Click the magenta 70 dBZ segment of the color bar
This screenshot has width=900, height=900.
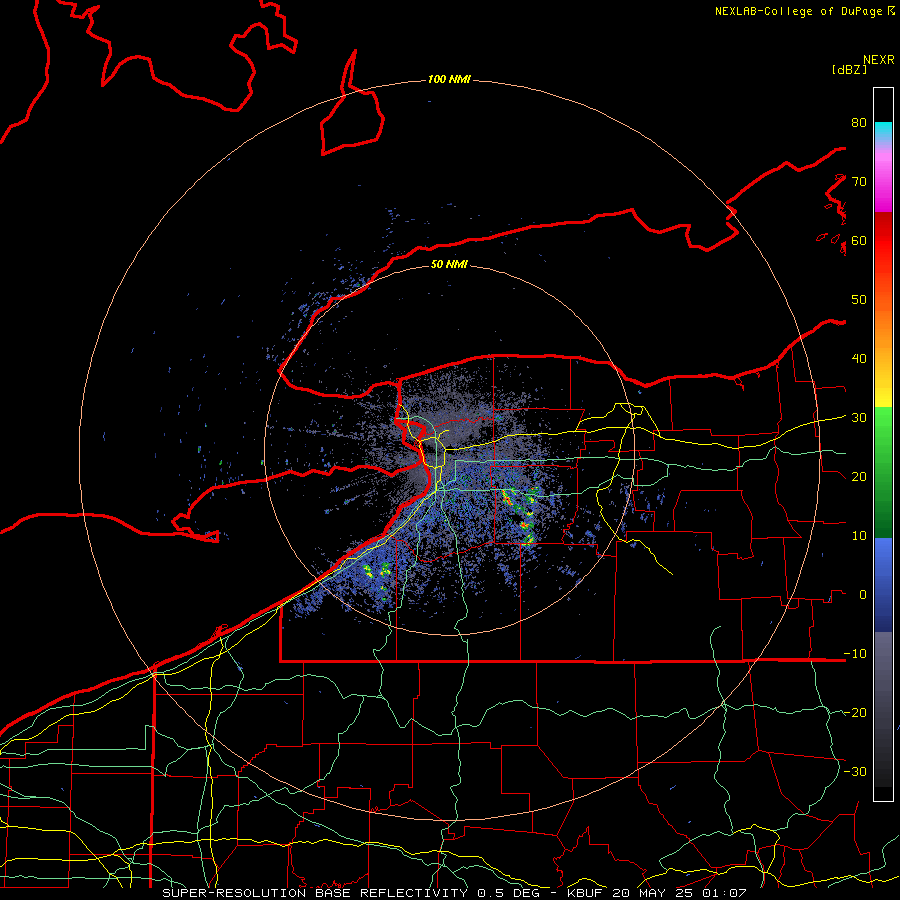(x=883, y=183)
